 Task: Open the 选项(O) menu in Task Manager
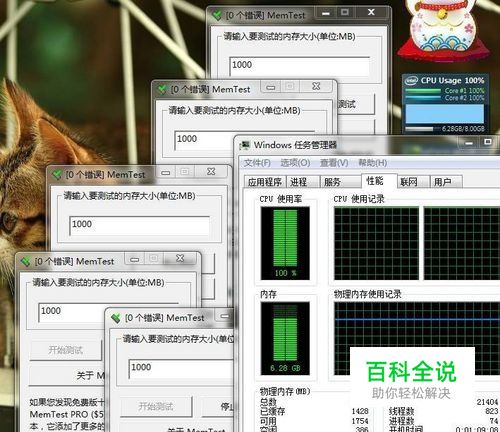click(x=295, y=163)
